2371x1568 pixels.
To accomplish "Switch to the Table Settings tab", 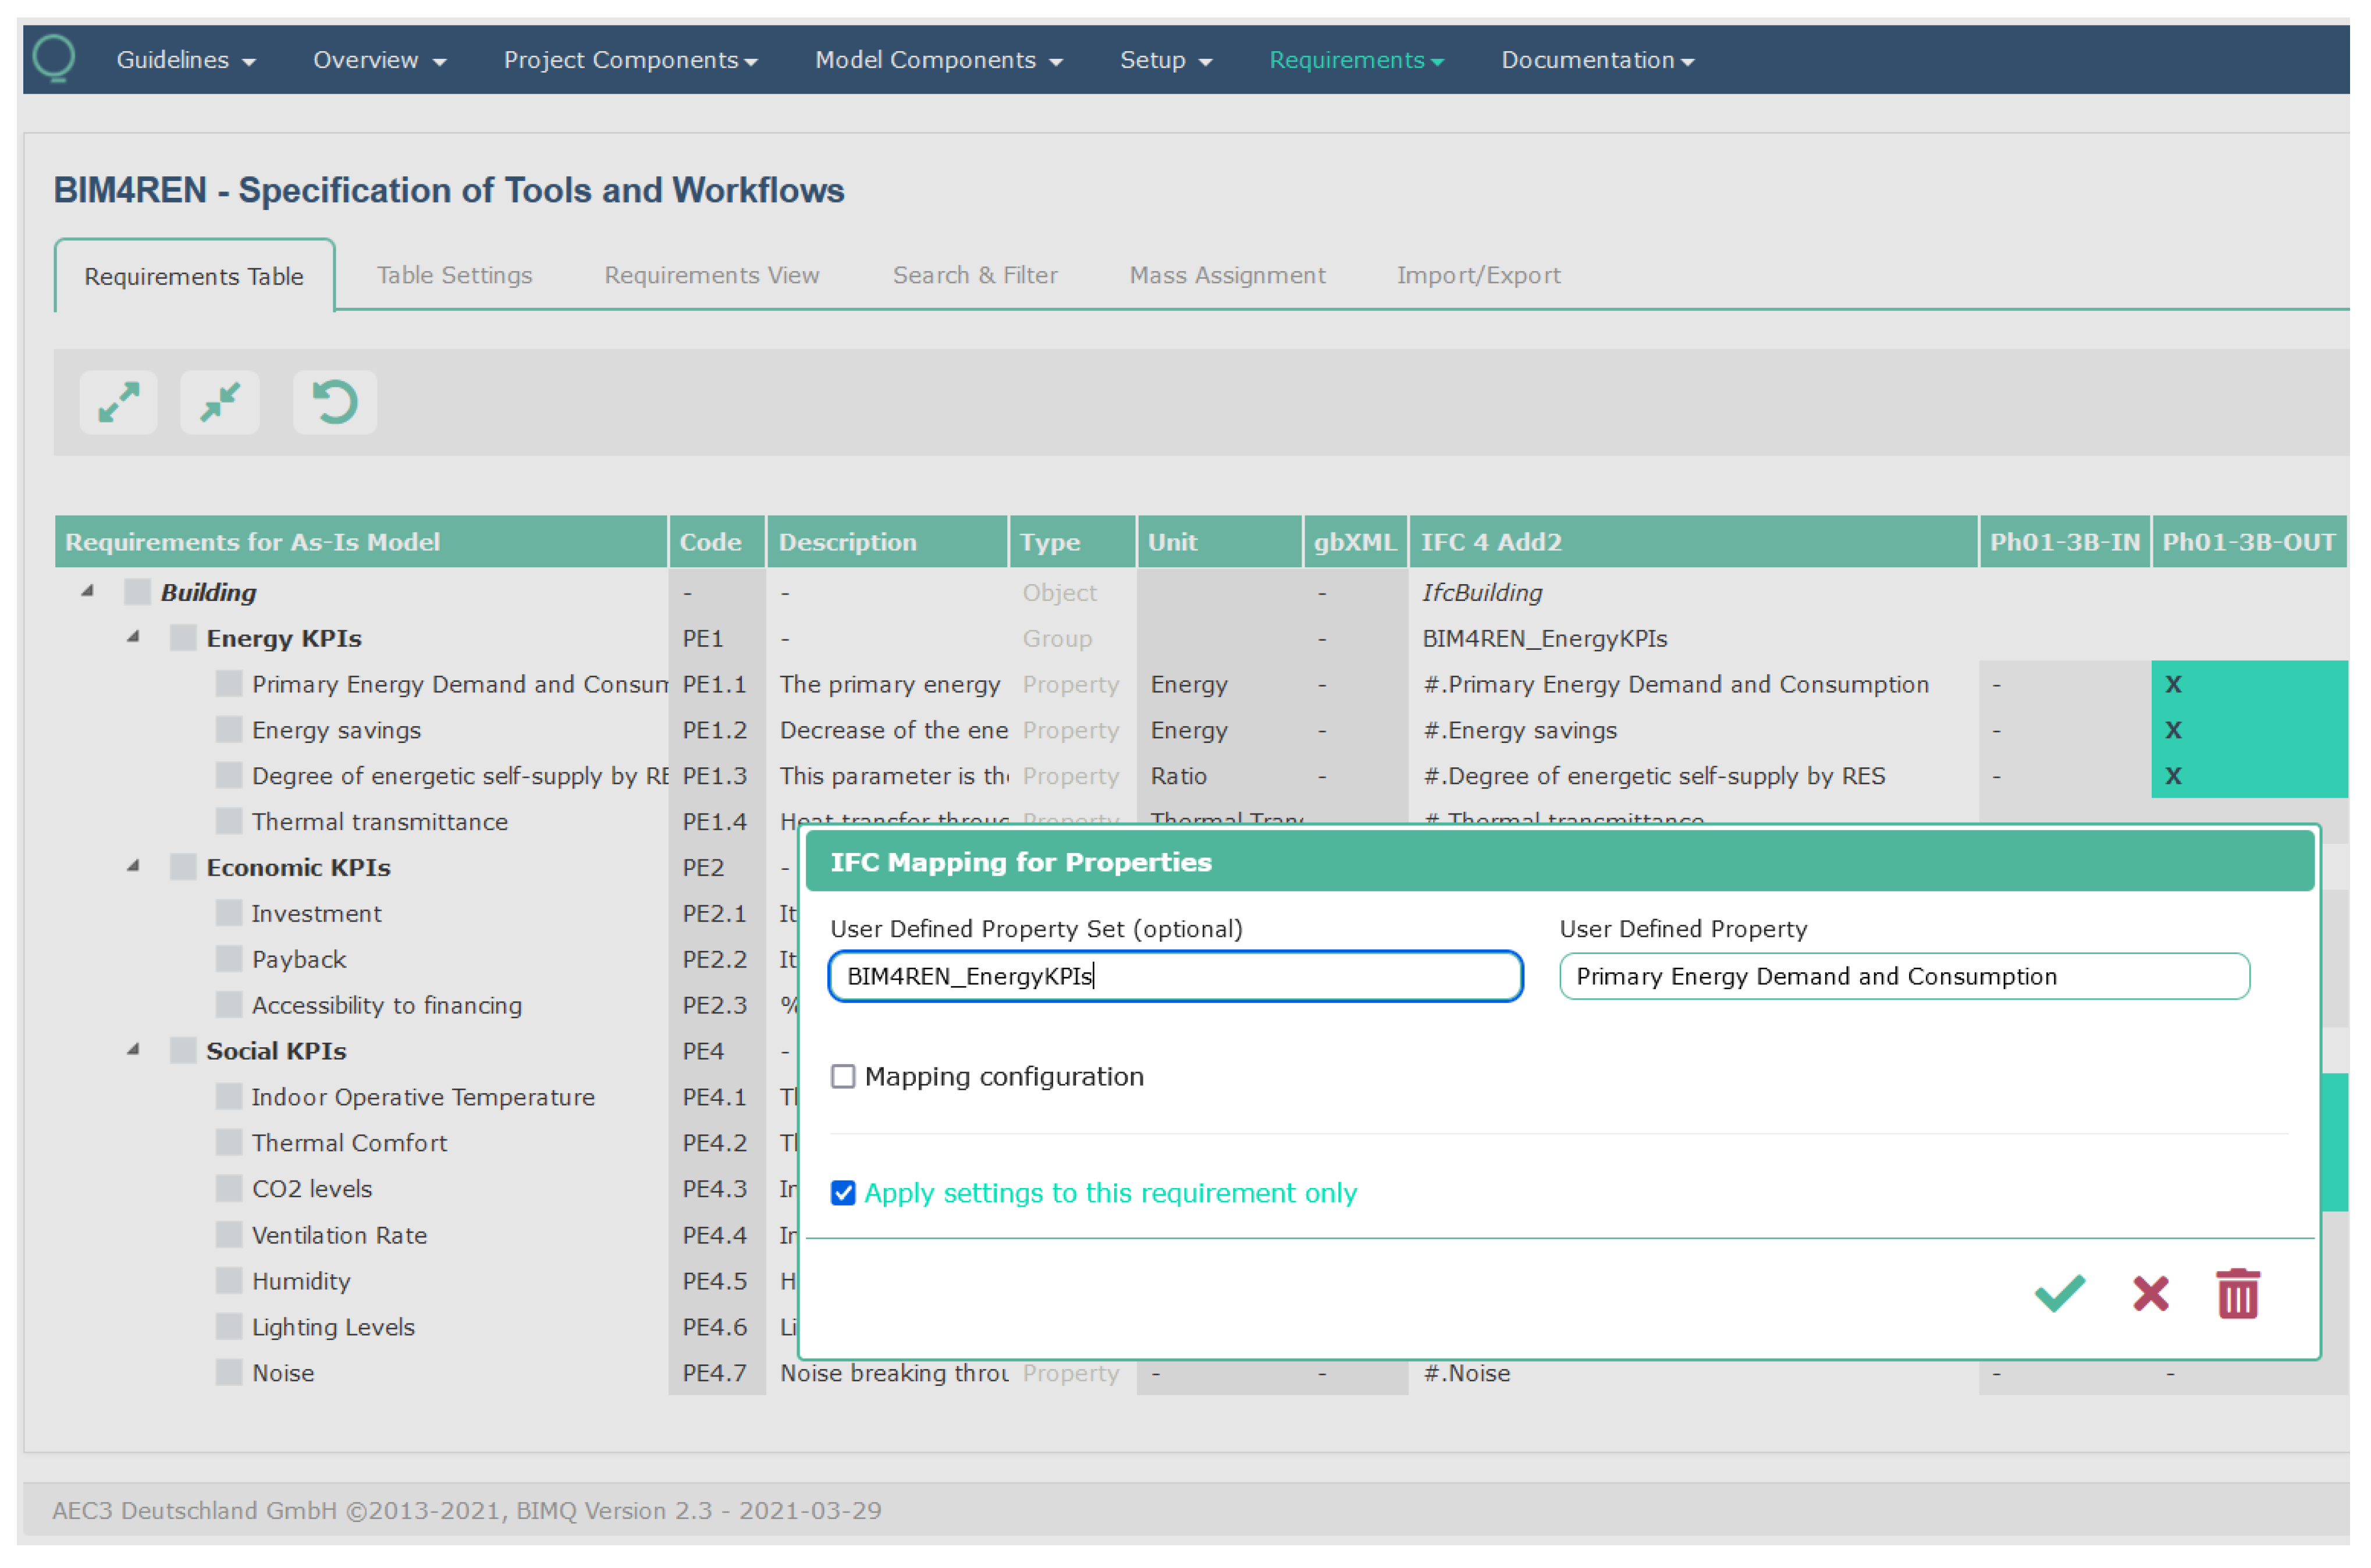I will pyautogui.click(x=454, y=276).
